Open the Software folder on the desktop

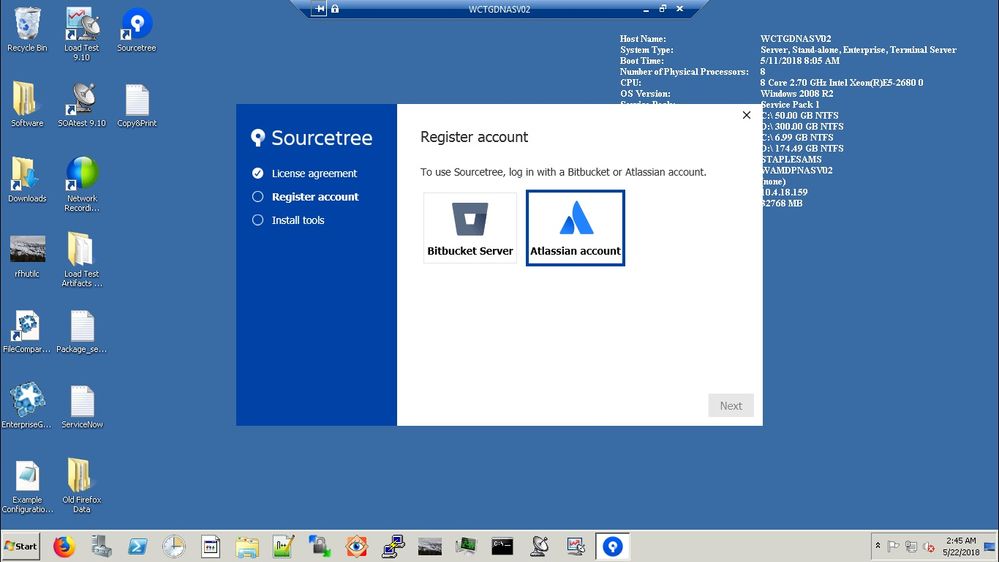(27, 105)
